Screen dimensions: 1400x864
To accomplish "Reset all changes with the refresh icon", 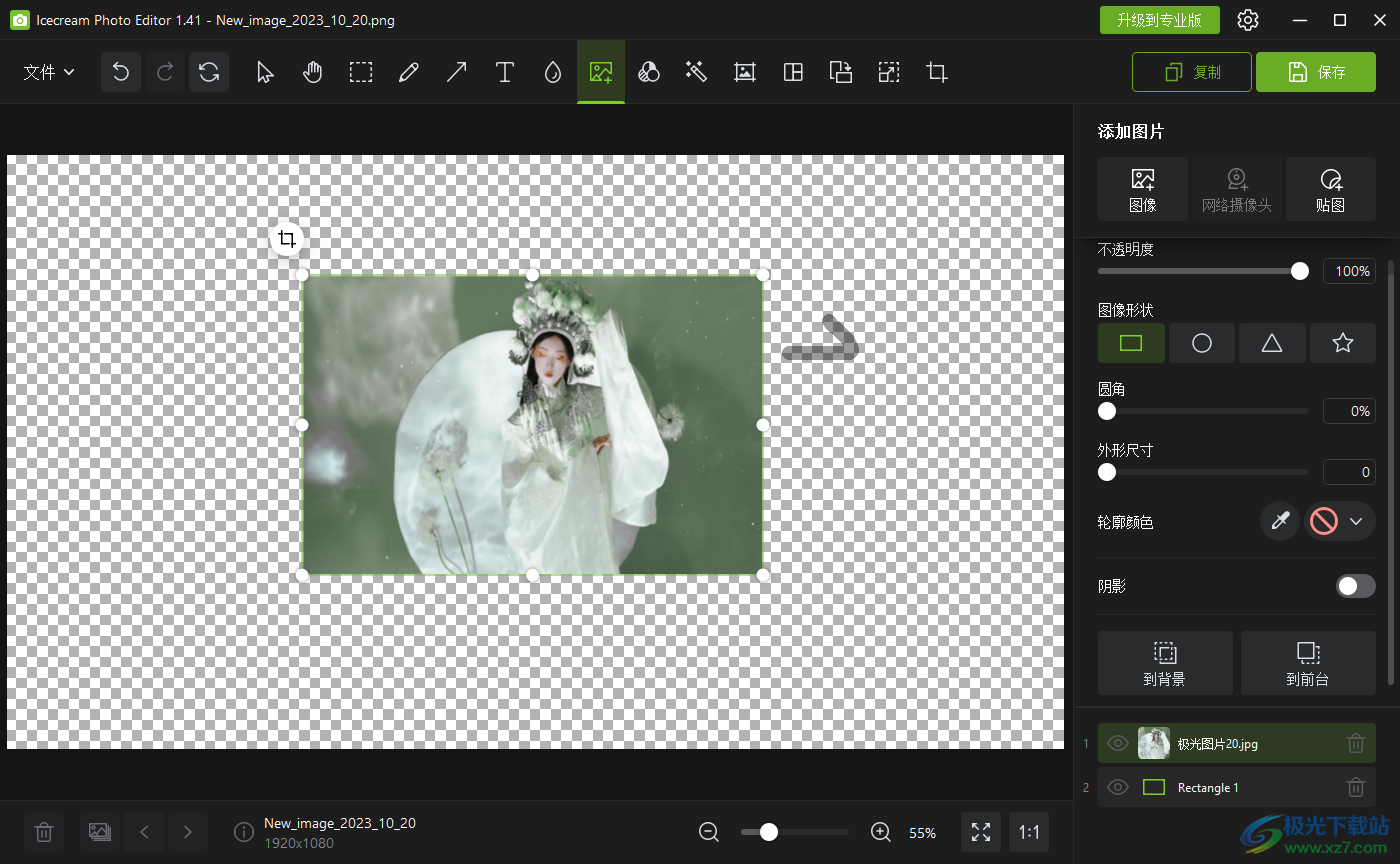I will pos(209,72).
